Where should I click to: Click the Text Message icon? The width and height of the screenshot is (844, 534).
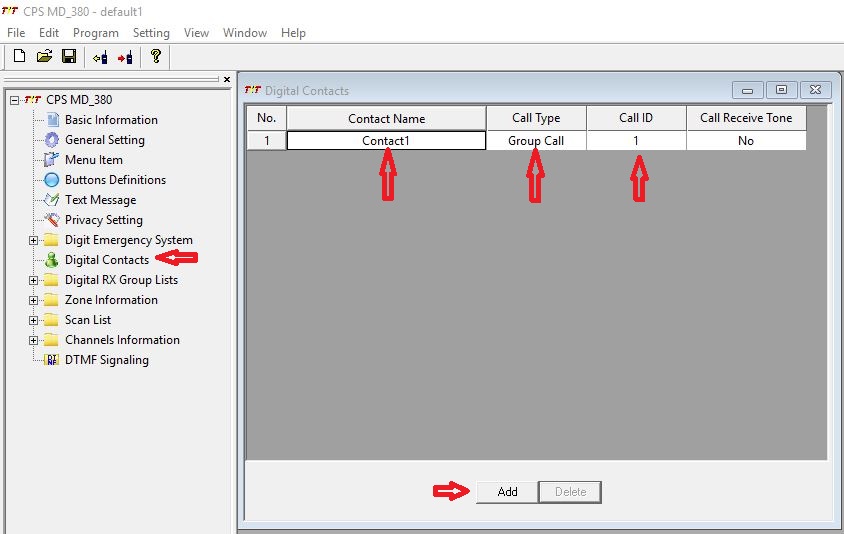tap(52, 200)
